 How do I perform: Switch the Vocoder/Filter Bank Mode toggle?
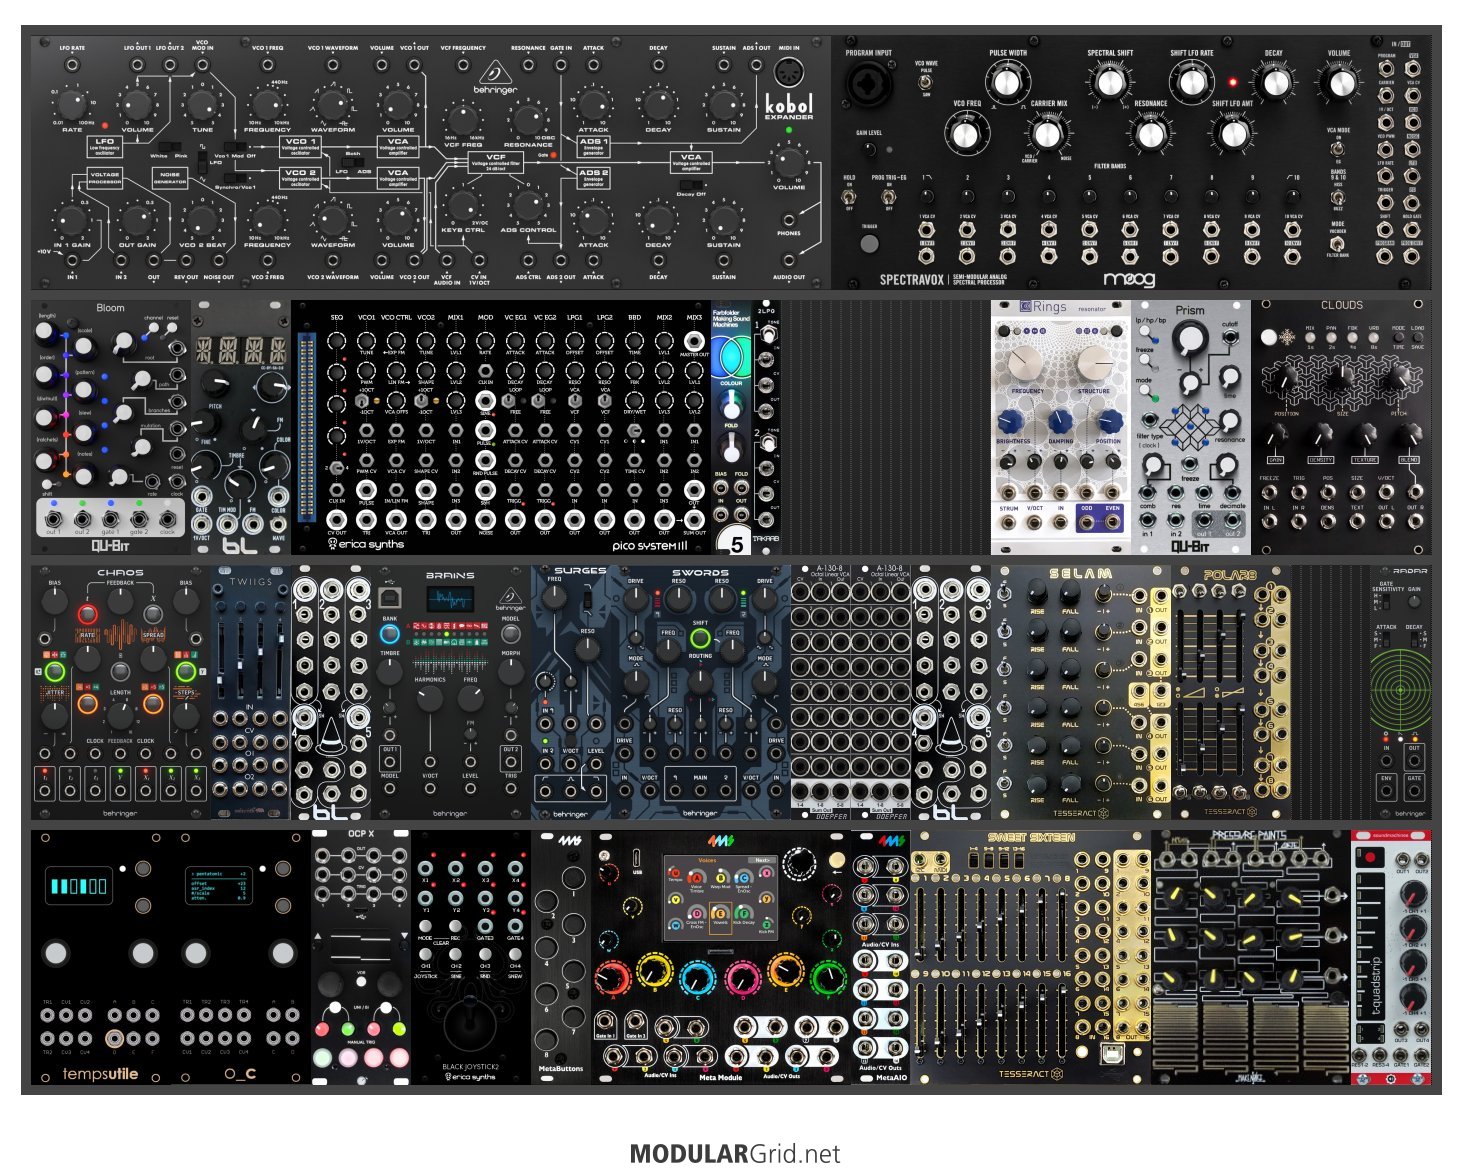point(1338,243)
